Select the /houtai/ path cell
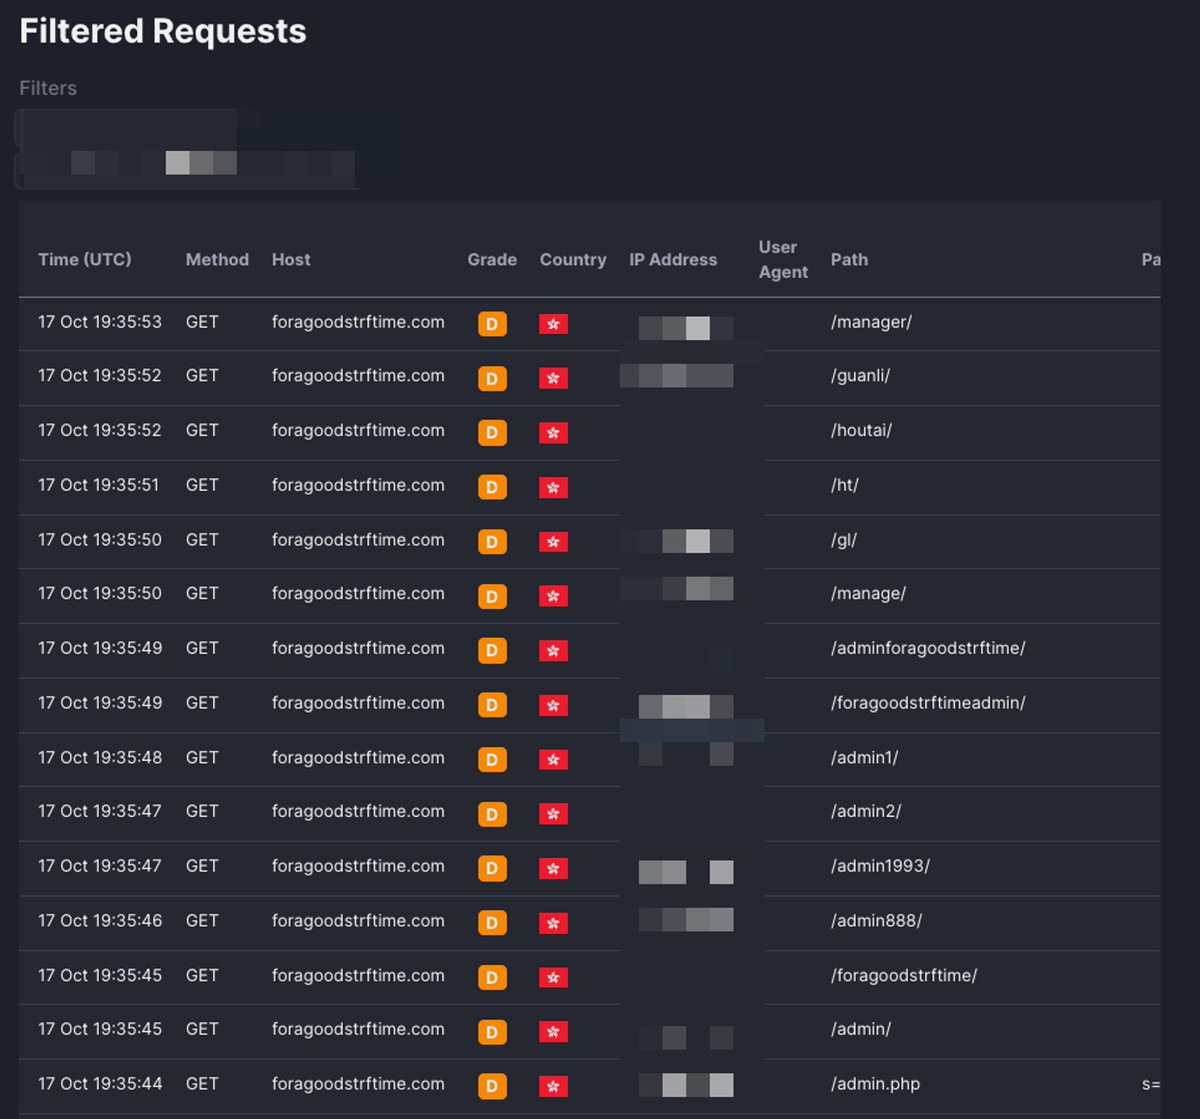 point(861,430)
